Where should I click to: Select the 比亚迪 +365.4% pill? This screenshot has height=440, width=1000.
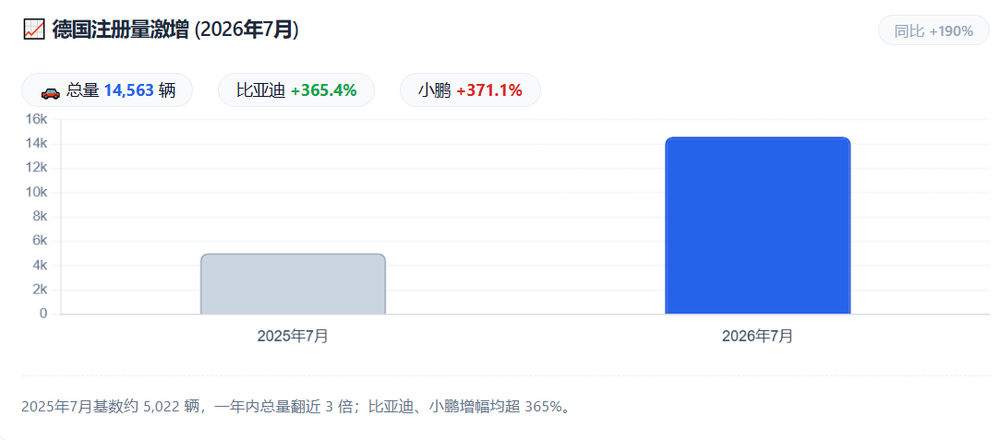[297, 91]
